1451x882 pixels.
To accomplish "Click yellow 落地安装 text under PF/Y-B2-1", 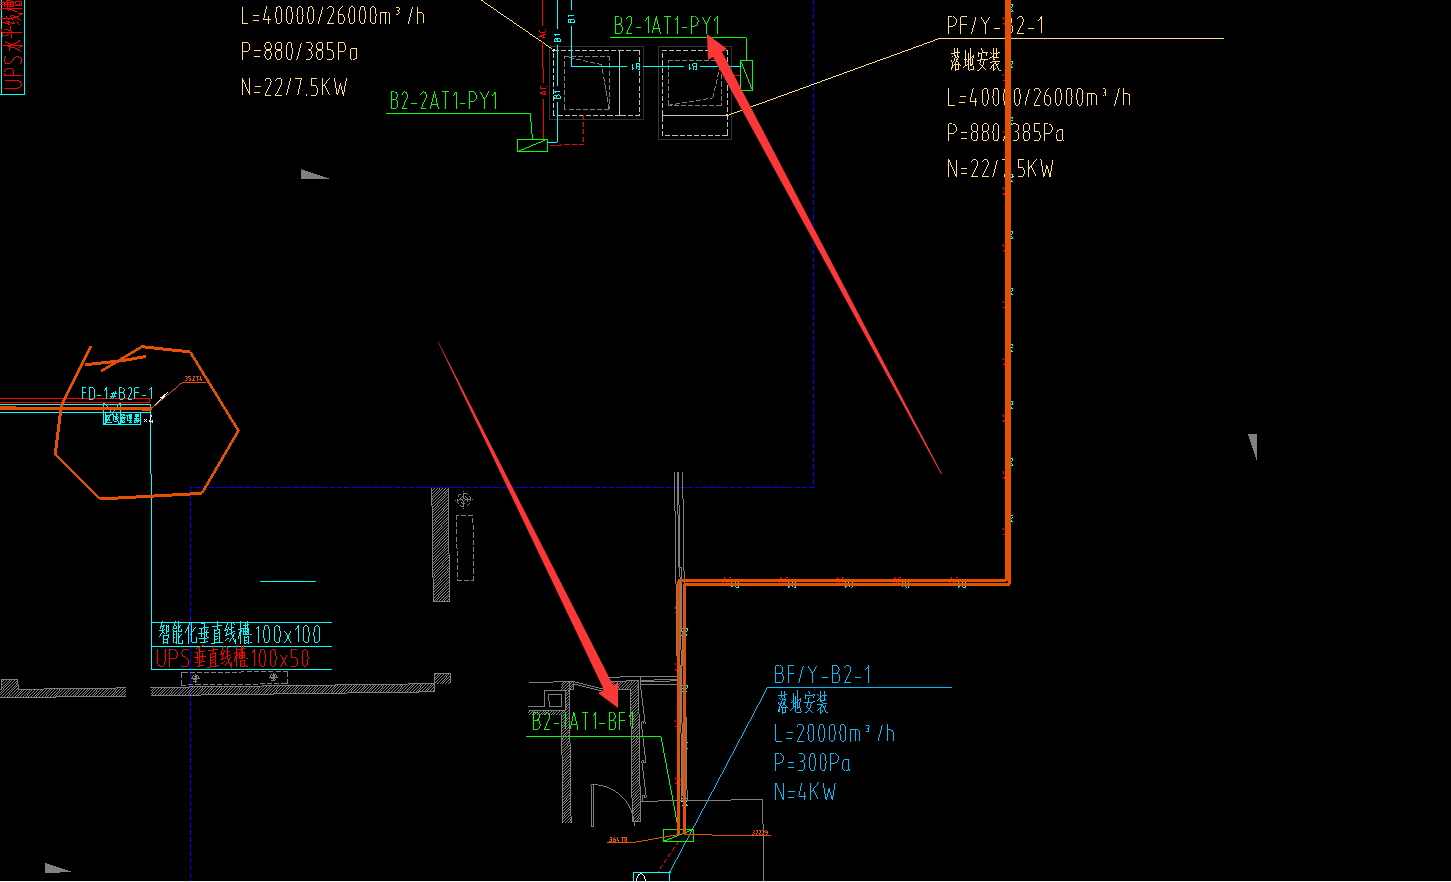I will click(975, 61).
